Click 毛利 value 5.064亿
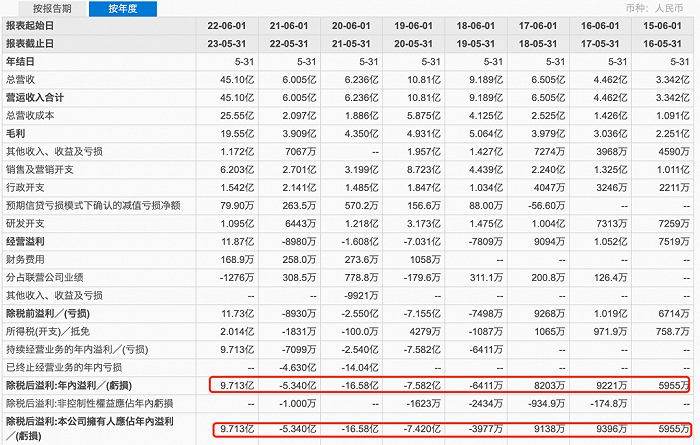The height and width of the screenshot is (445, 700). click(486, 133)
